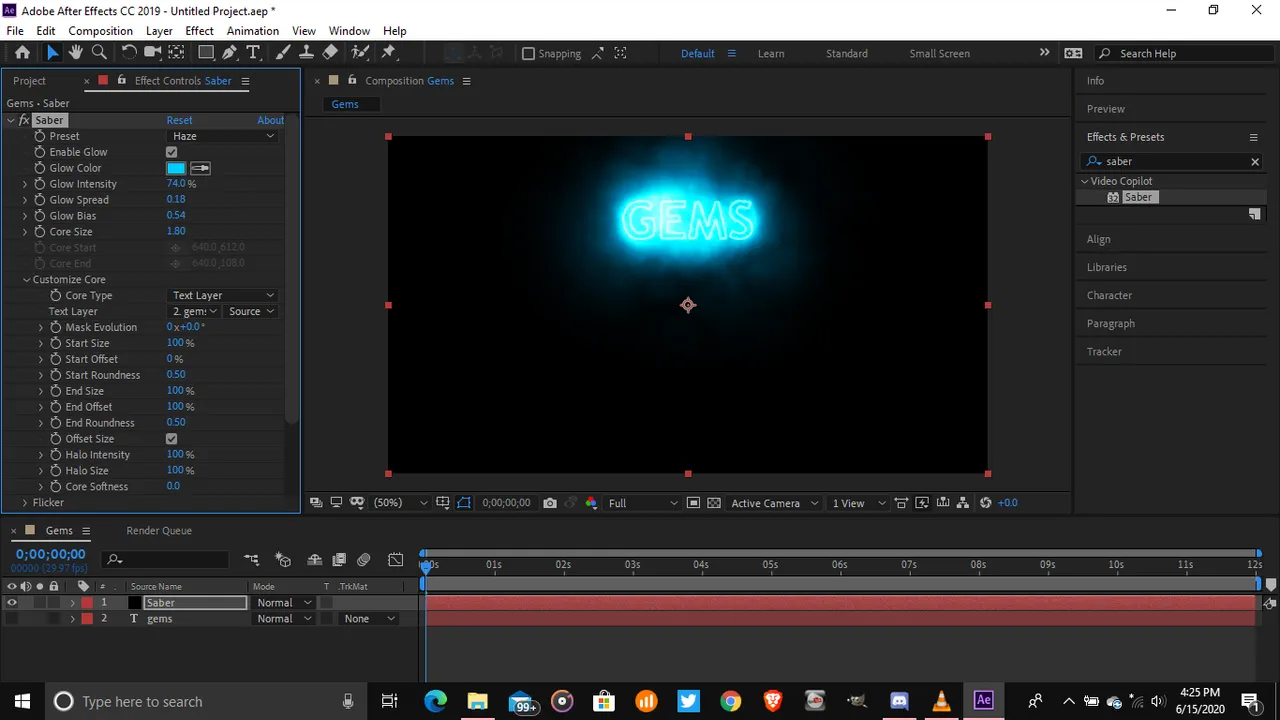Select the Zoom magnifier tool
Viewport: 1280px width, 720px height.
point(99,53)
